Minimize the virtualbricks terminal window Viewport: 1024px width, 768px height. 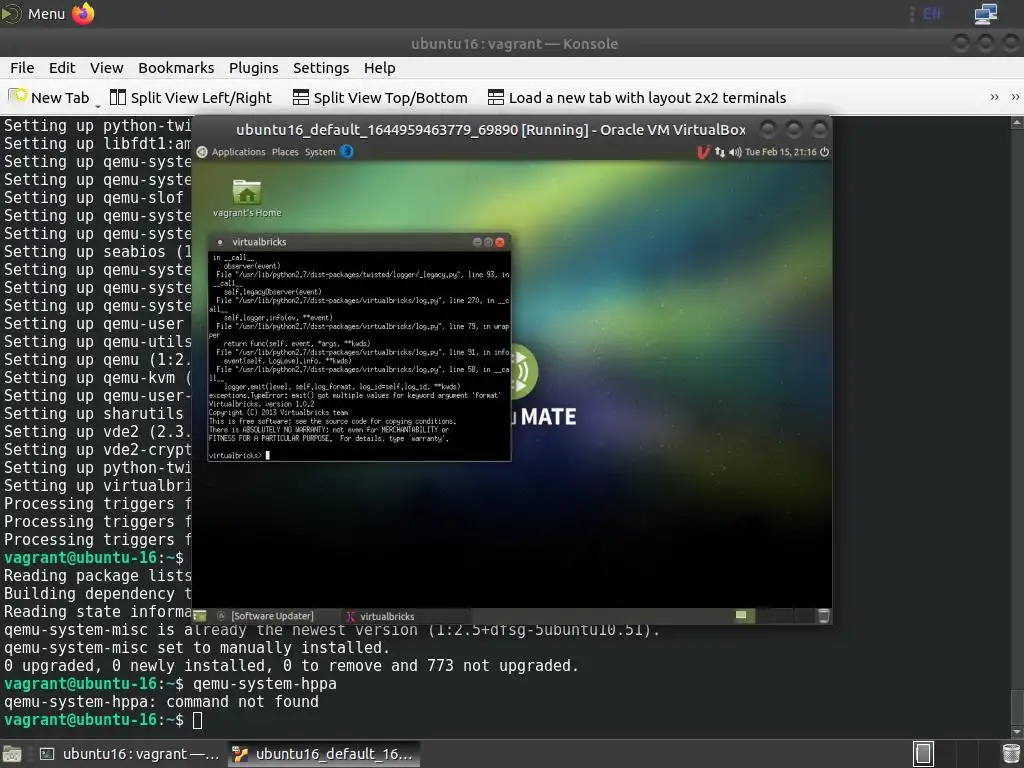pos(477,242)
